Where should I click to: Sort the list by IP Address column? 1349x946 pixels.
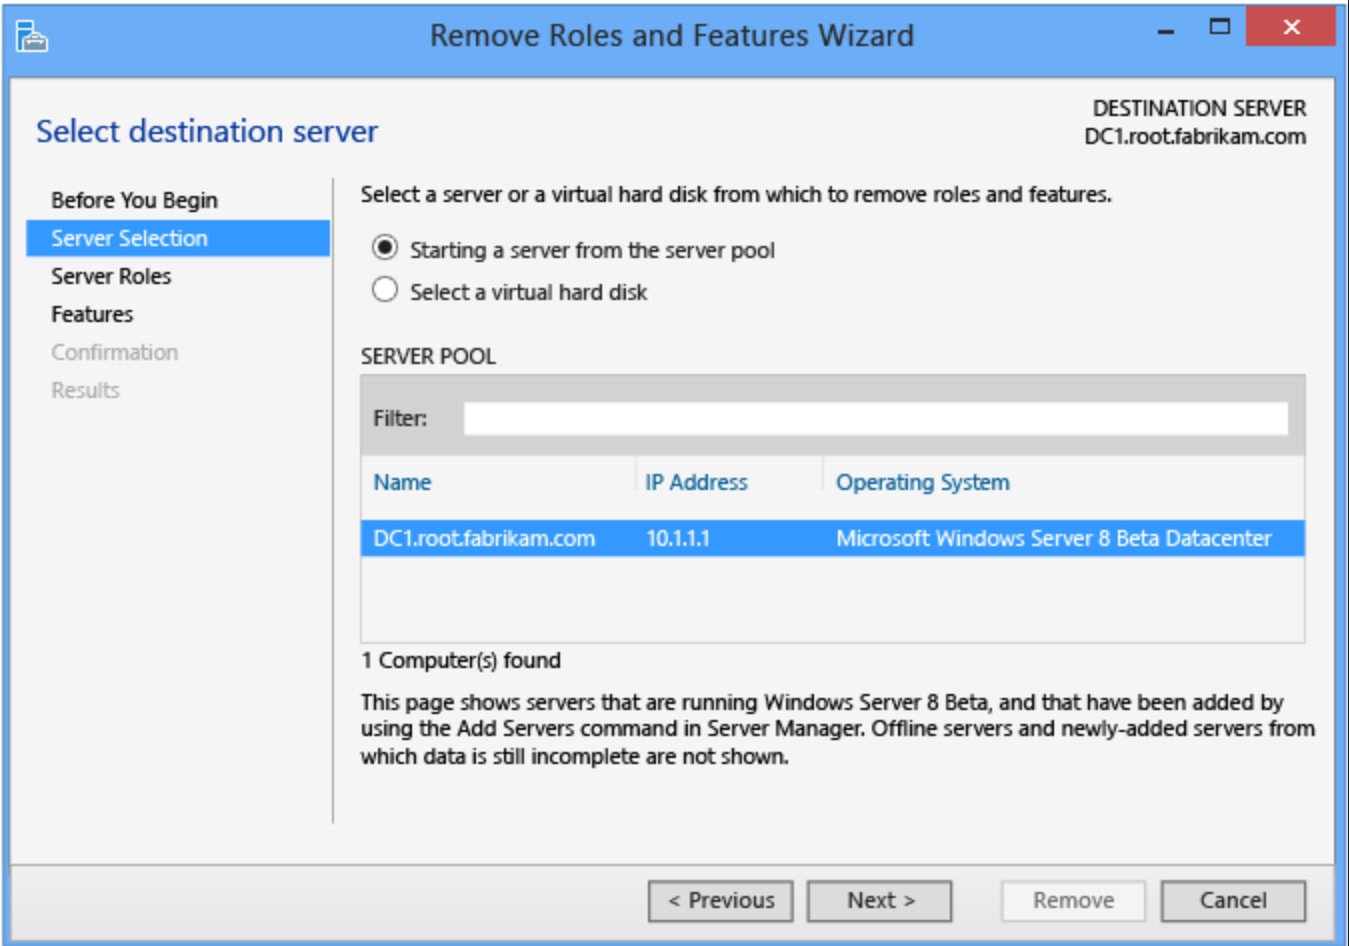coord(696,482)
